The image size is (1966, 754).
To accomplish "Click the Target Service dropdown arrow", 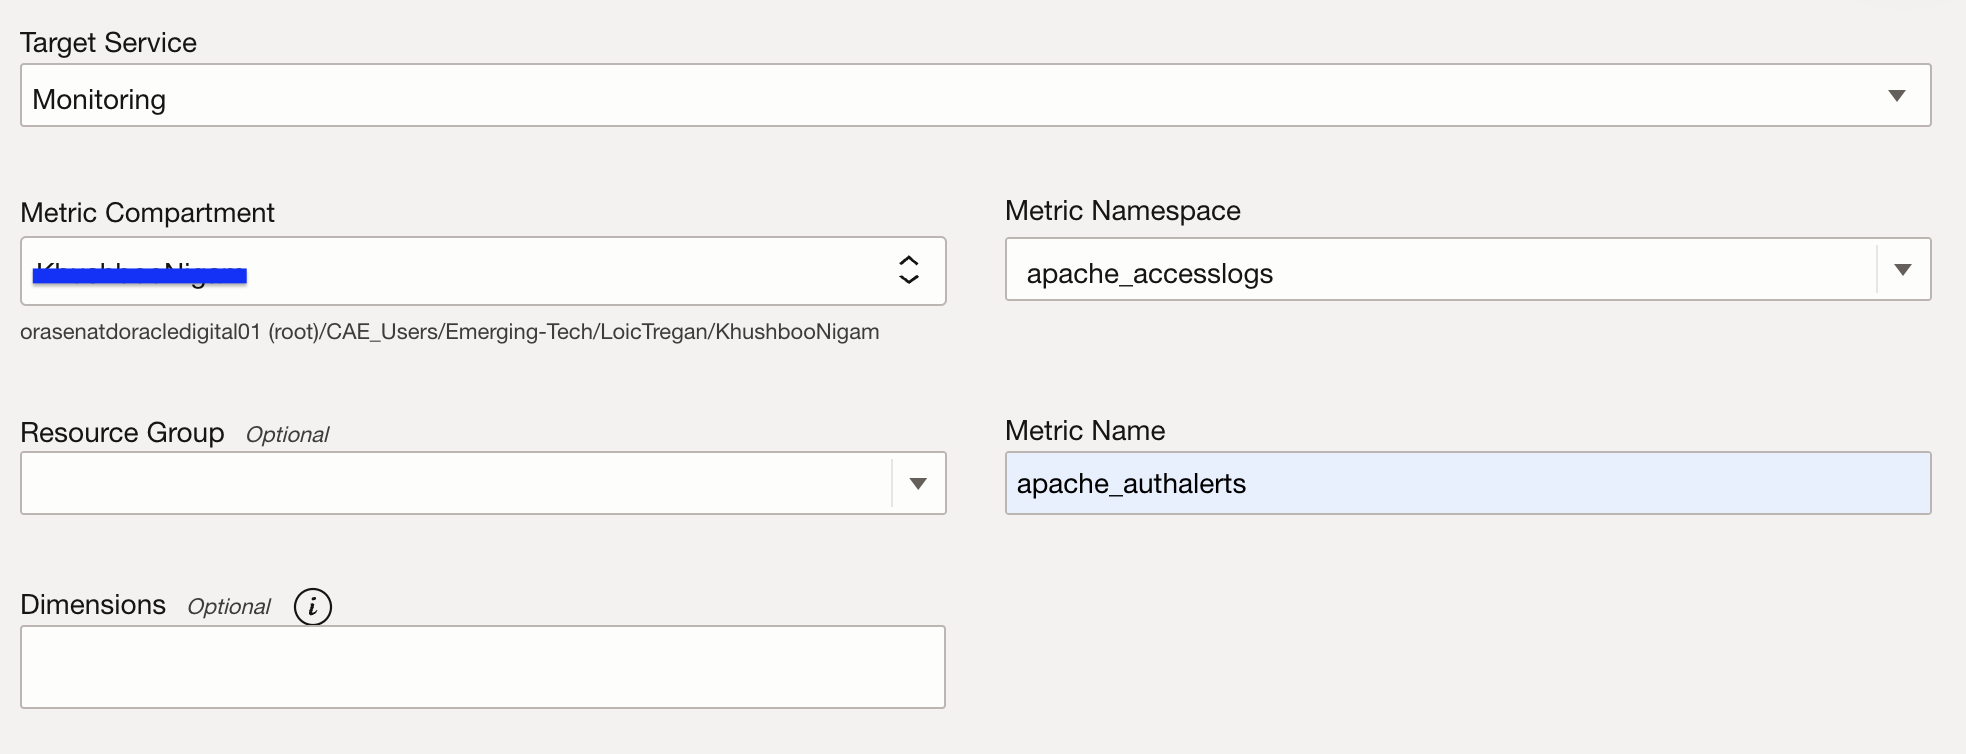I will 1896,96.
